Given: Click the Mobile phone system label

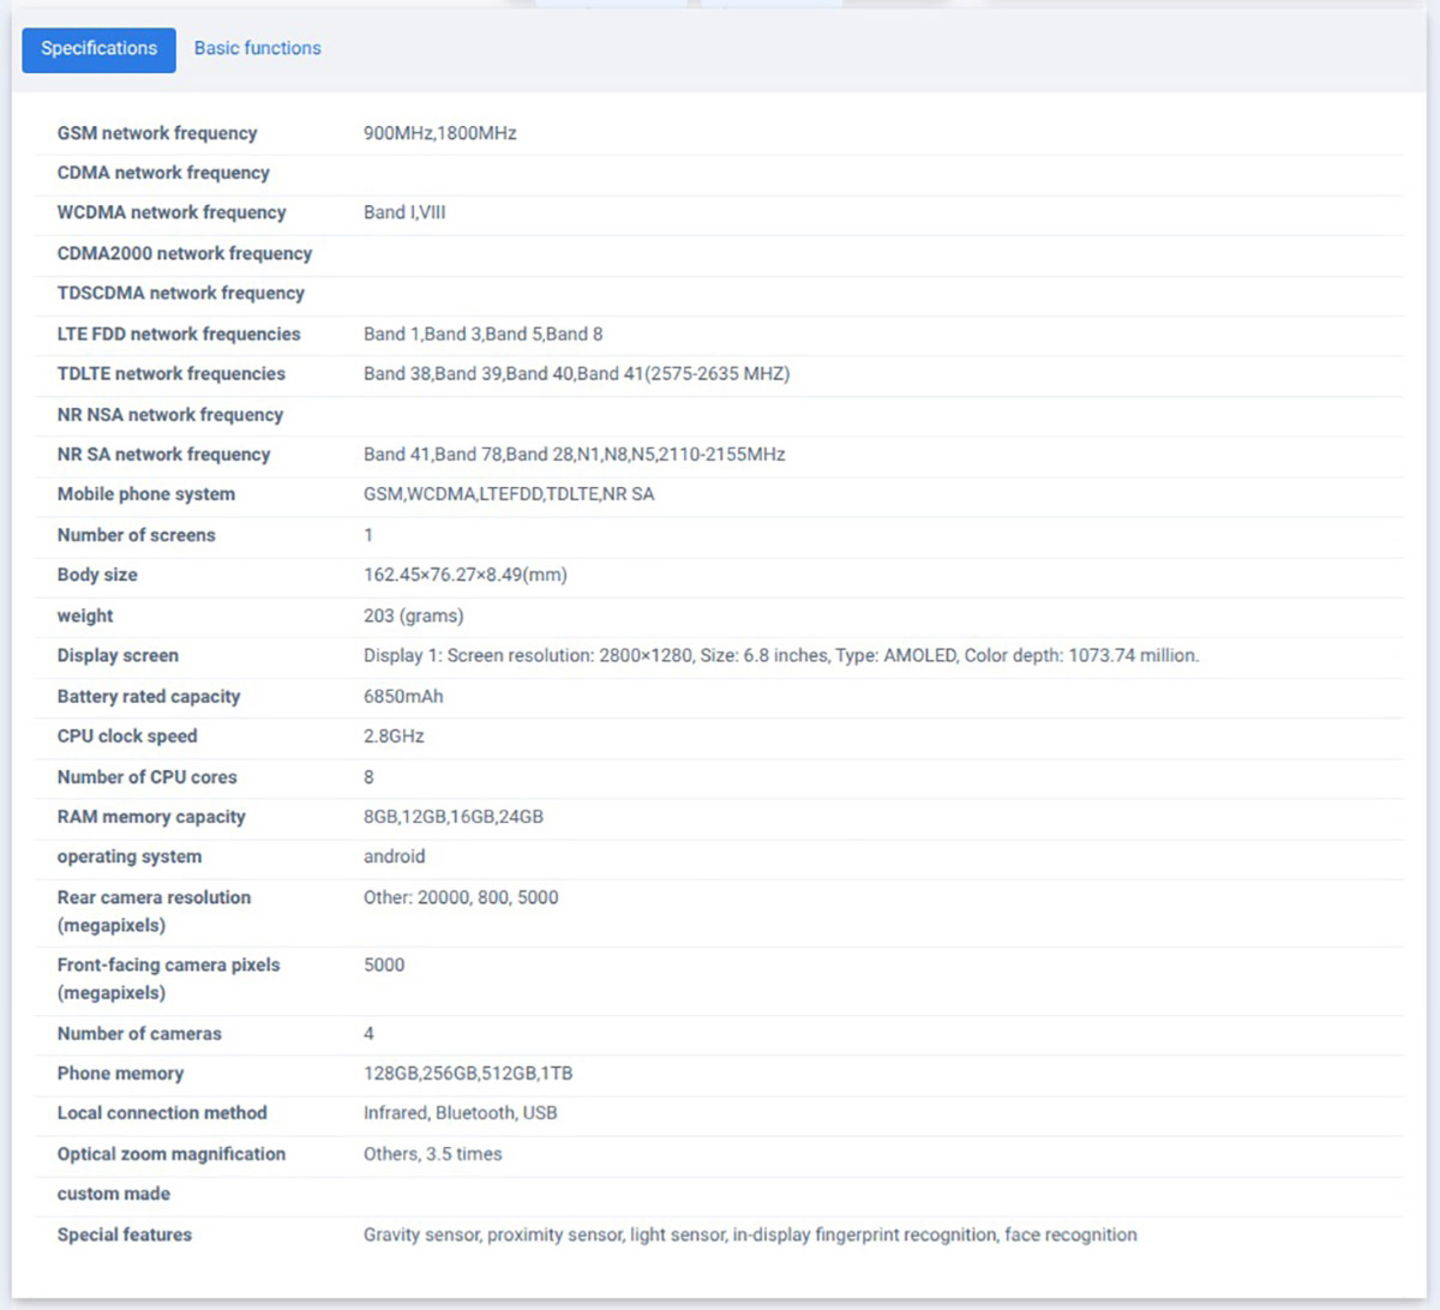Looking at the screenshot, I should 146,494.
